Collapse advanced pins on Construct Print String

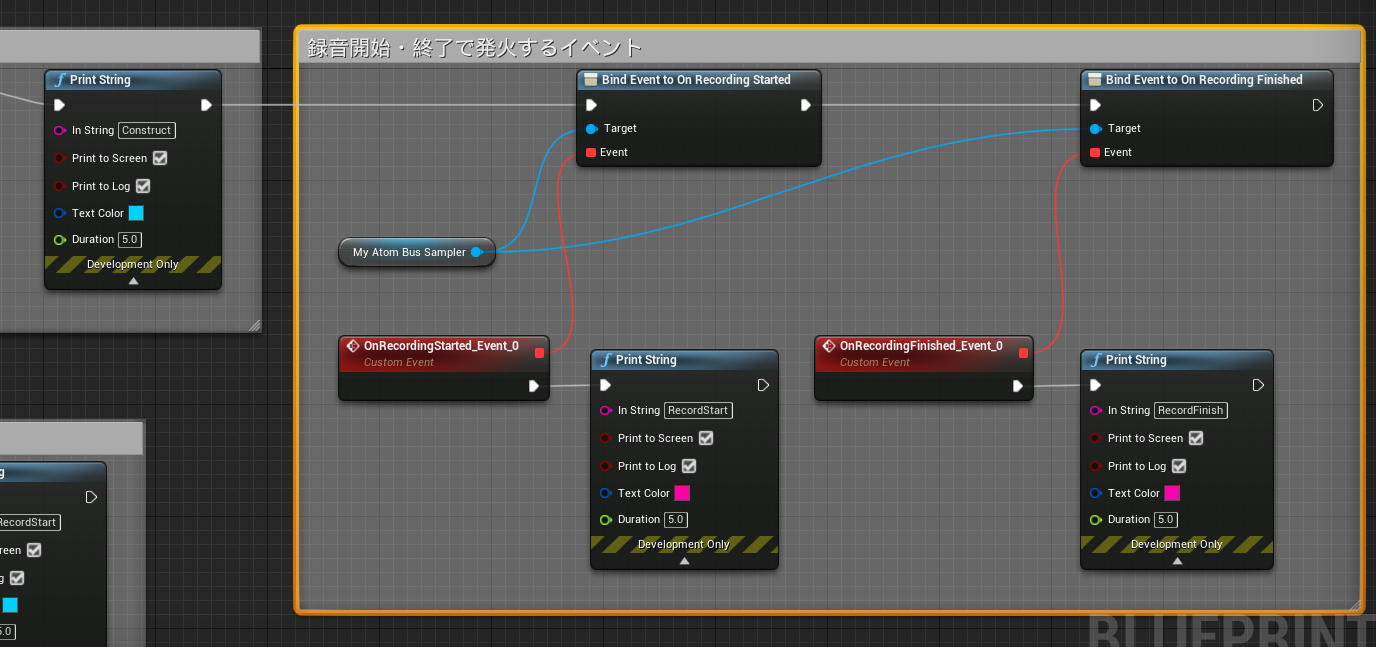[x=133, y=281]
